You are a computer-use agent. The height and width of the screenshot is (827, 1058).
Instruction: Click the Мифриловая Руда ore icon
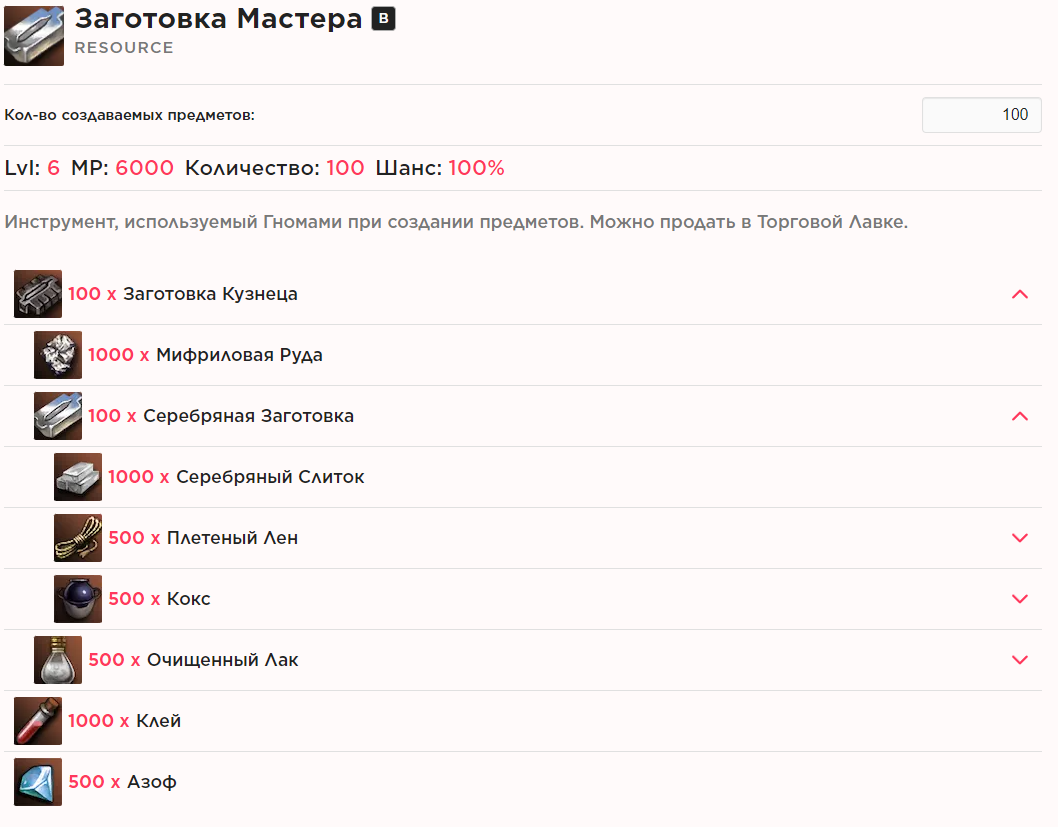pyautogui.click(x=58, y=355)
